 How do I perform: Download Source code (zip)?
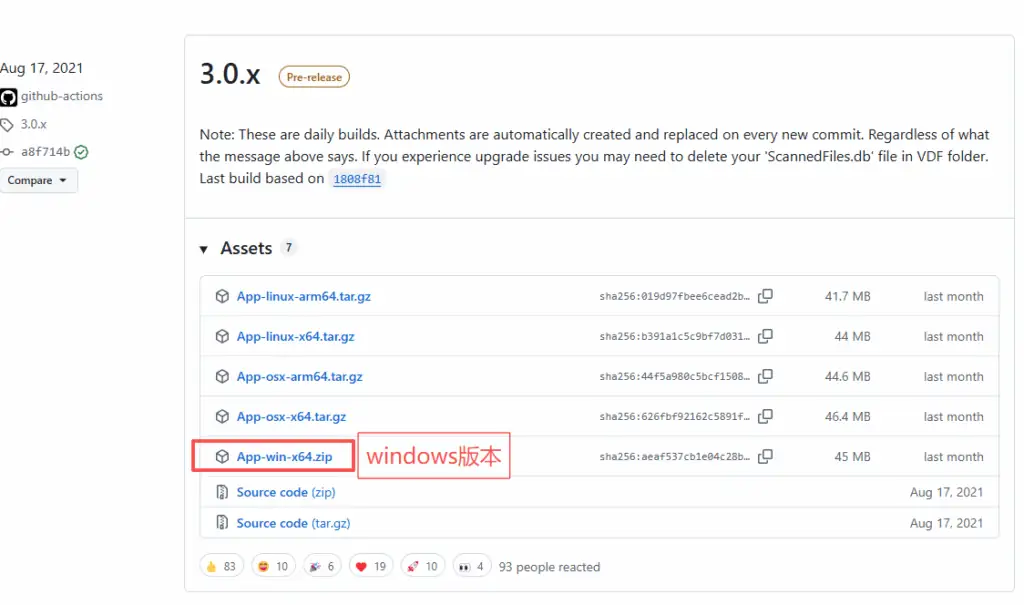coord(285,492)
